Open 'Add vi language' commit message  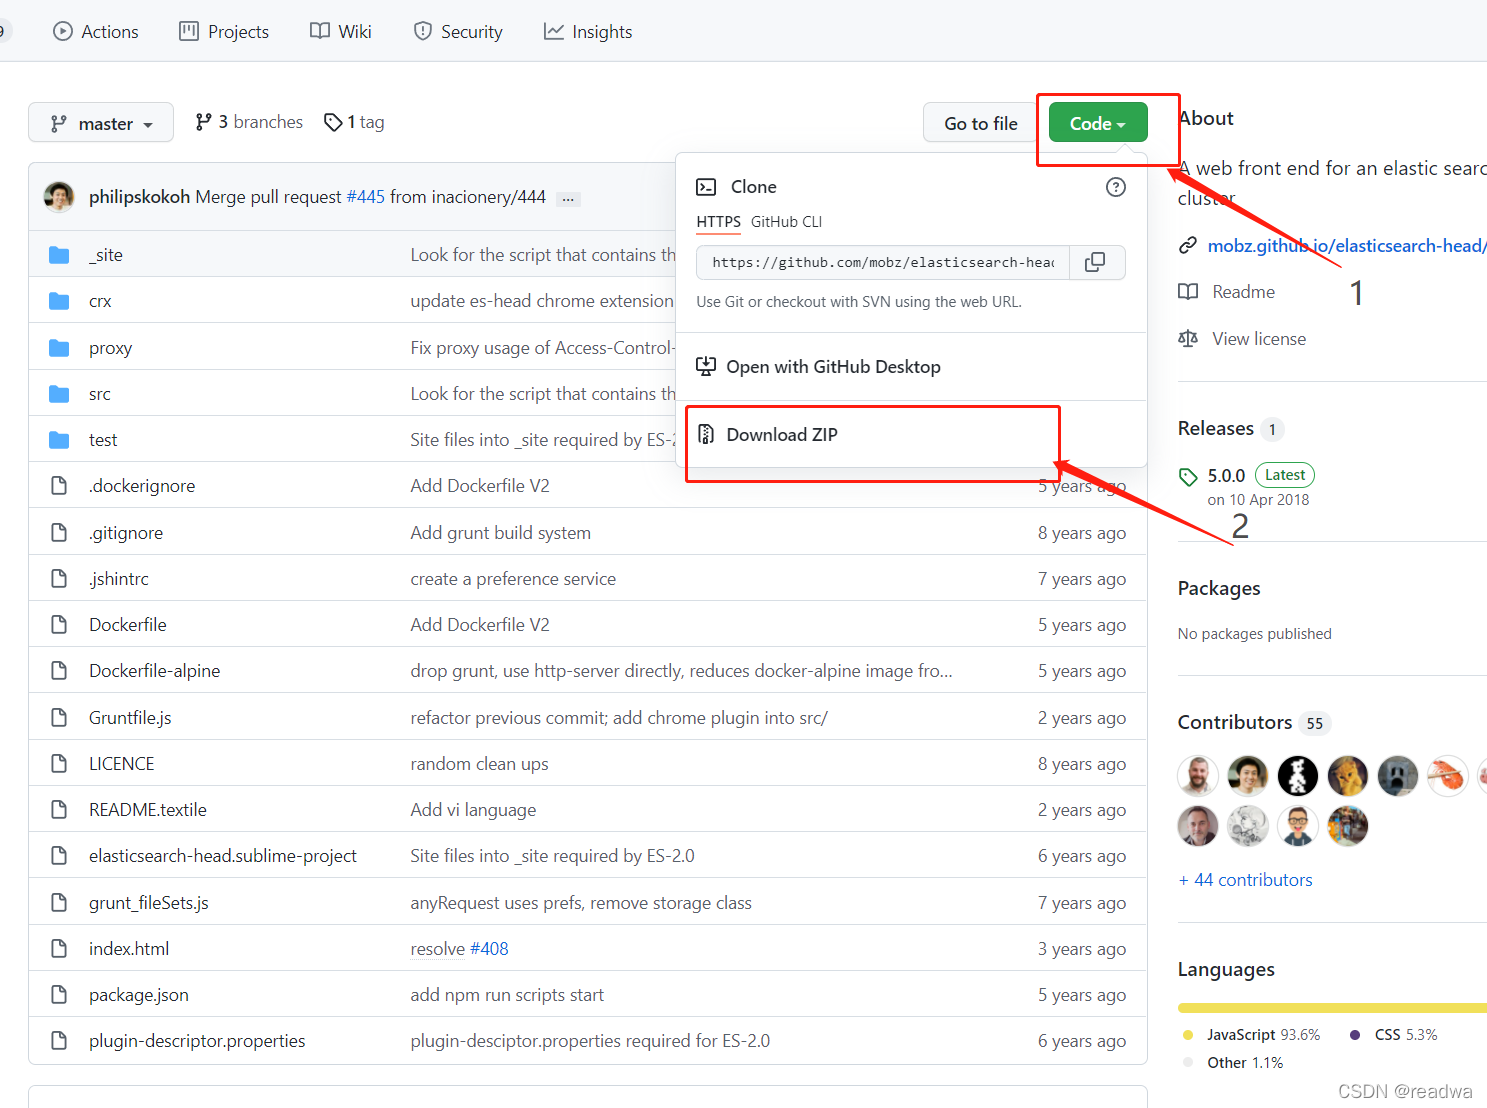click(x=473, y=810)
